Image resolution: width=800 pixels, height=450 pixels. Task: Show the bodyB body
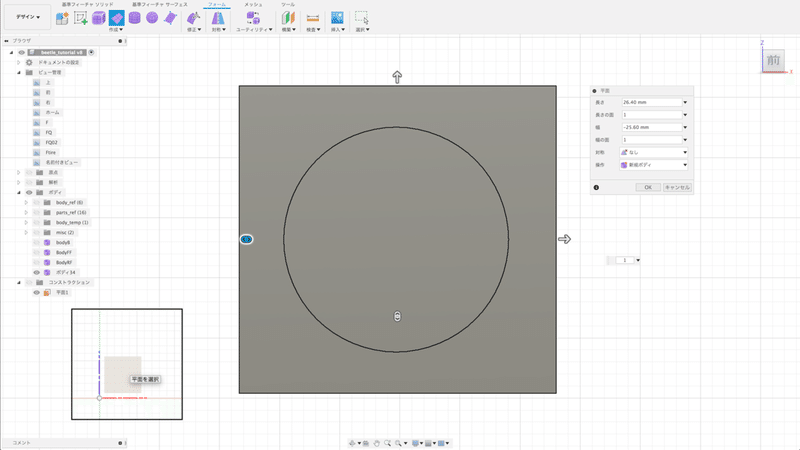coord(37,242)
